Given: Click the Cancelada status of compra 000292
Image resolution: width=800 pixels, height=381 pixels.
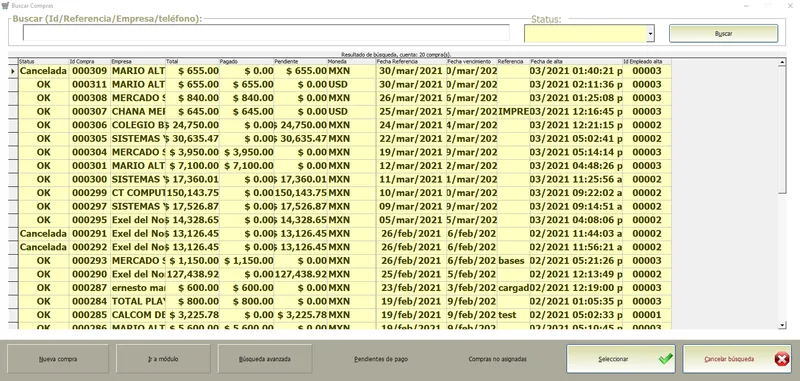Looking at the screenshot, I should tap(43, 247).
